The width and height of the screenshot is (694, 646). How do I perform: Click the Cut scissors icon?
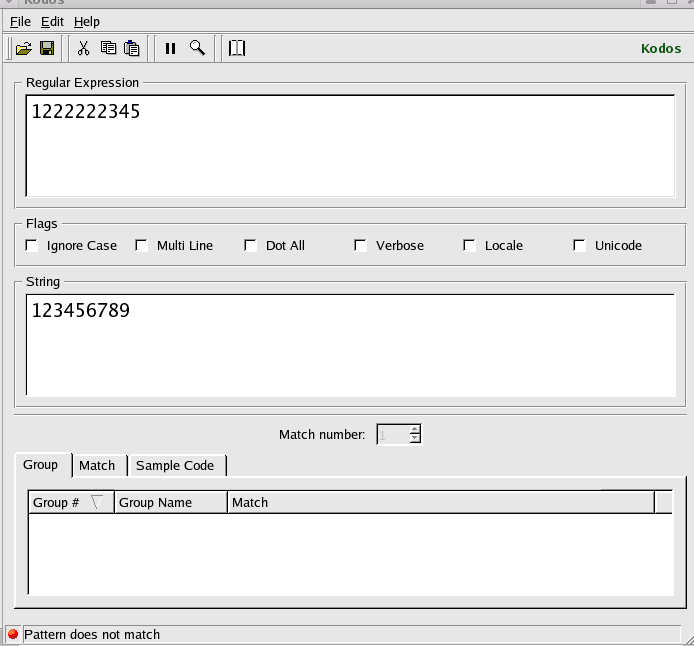[84, 48]
